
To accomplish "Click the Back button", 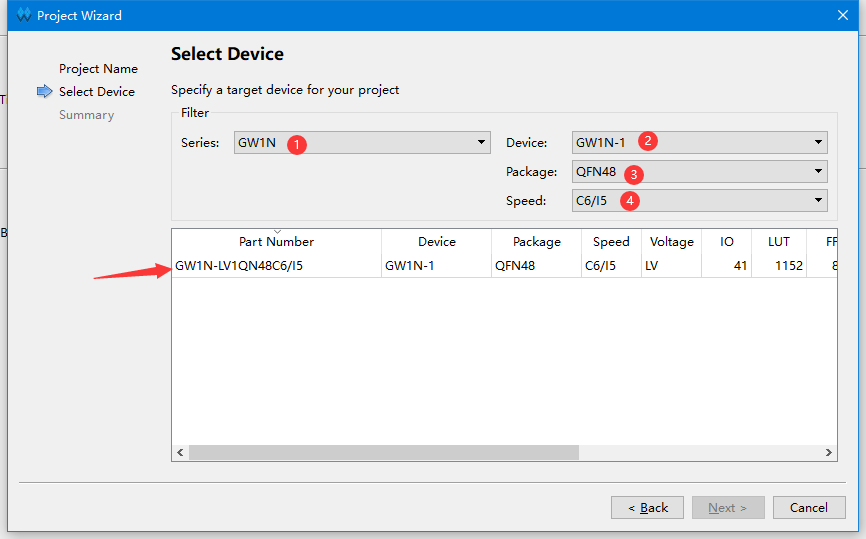I will pyautogui.click(x=647, y=508).
